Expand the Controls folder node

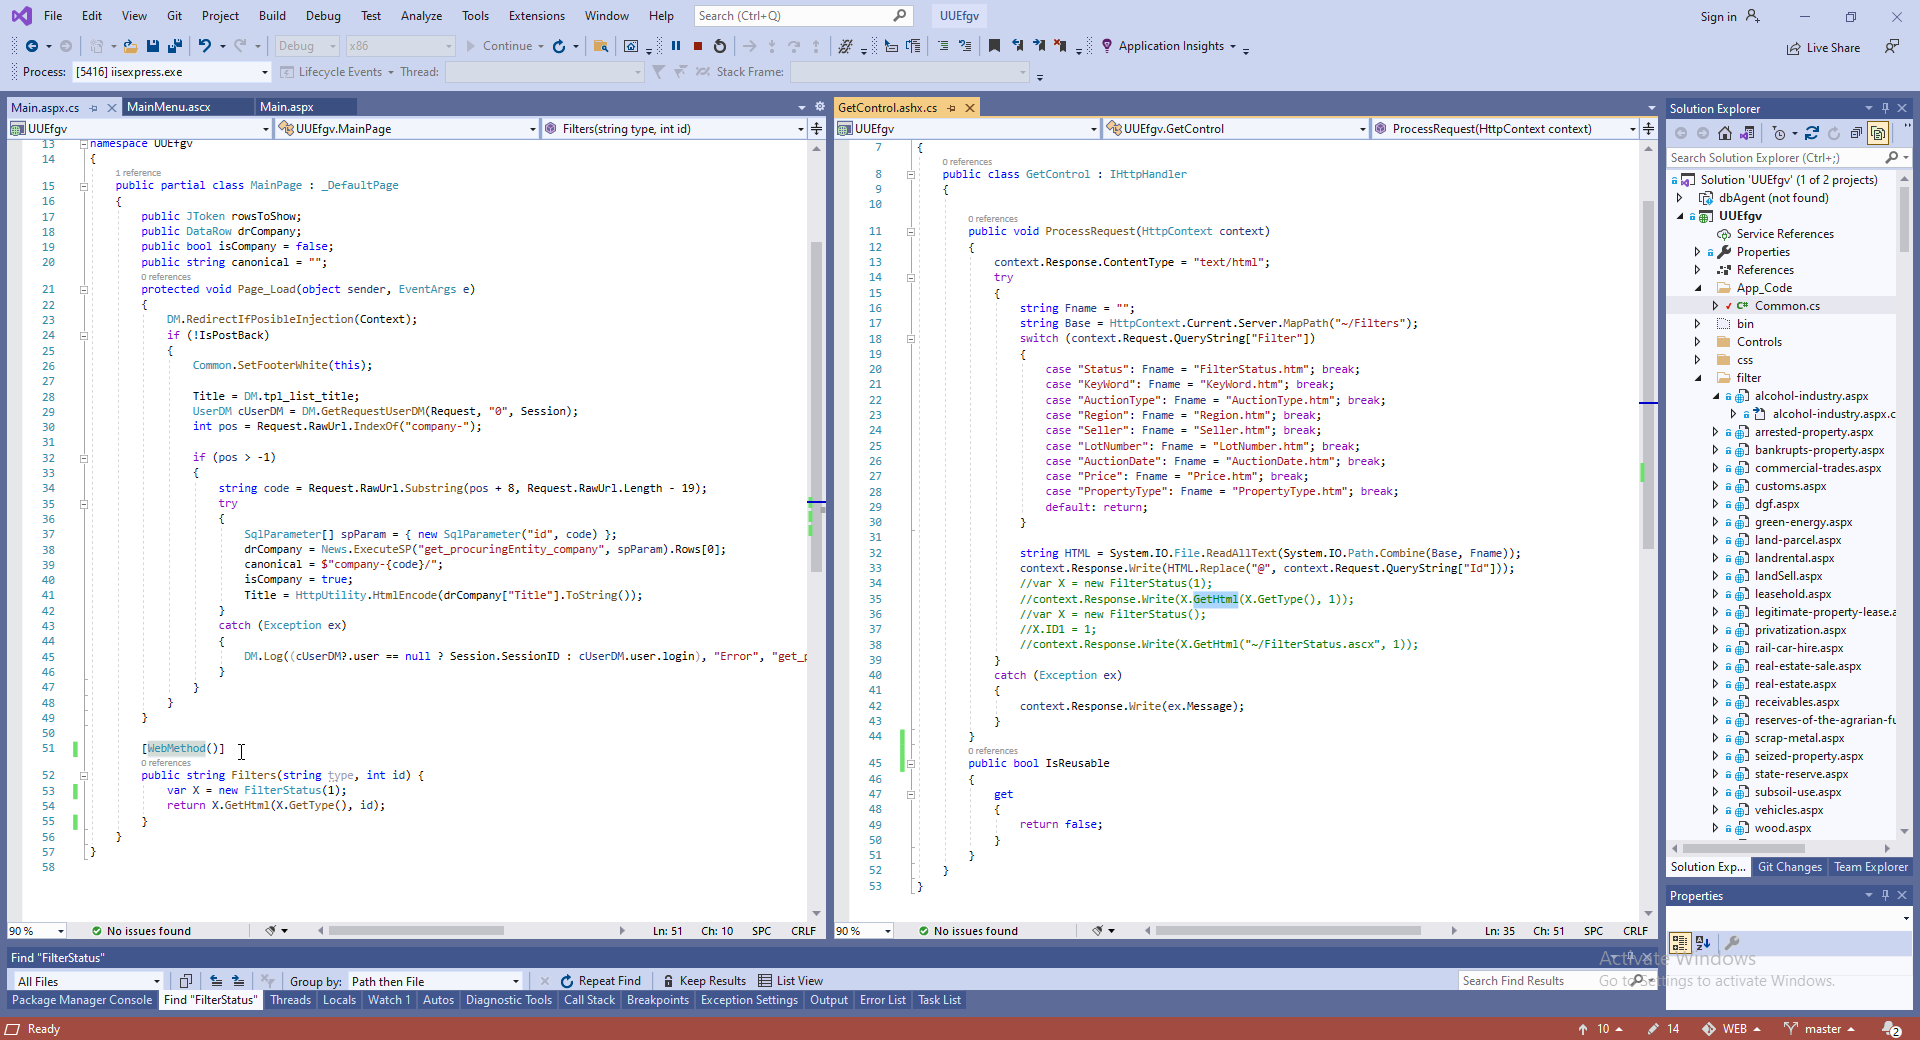coord(1697,342)
